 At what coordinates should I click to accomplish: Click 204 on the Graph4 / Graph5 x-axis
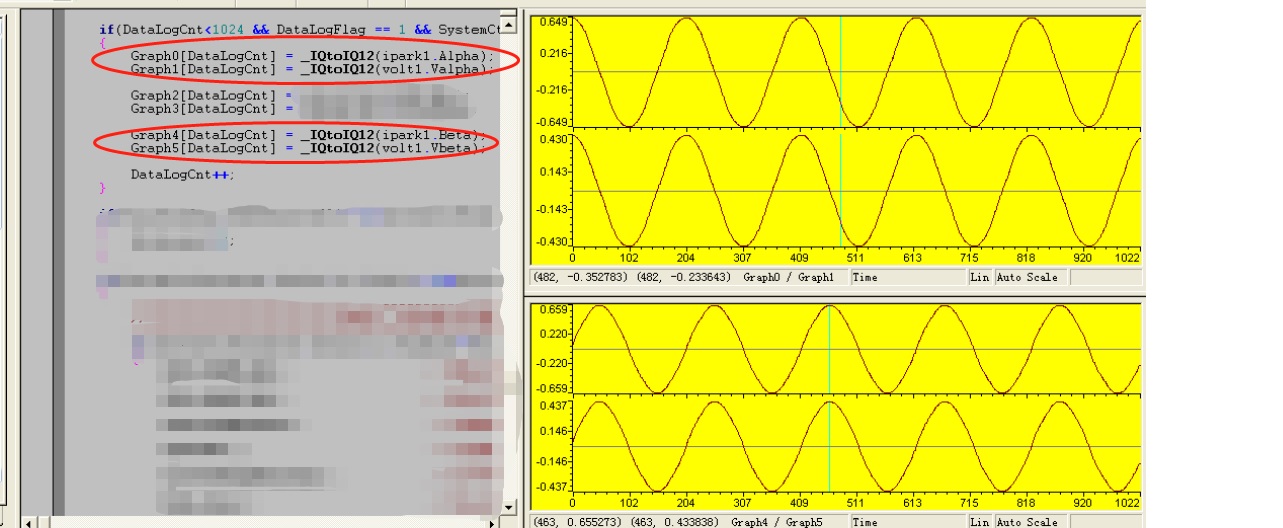686,503
